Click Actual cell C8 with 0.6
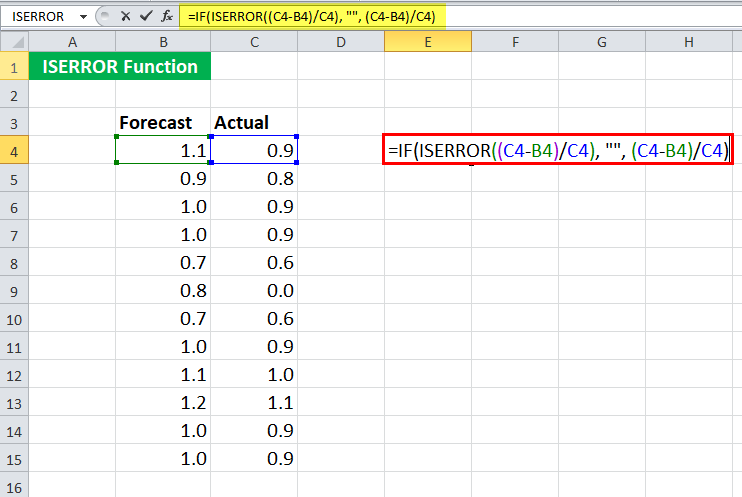The width and height of the screenshot is (742, 497). 254,262
